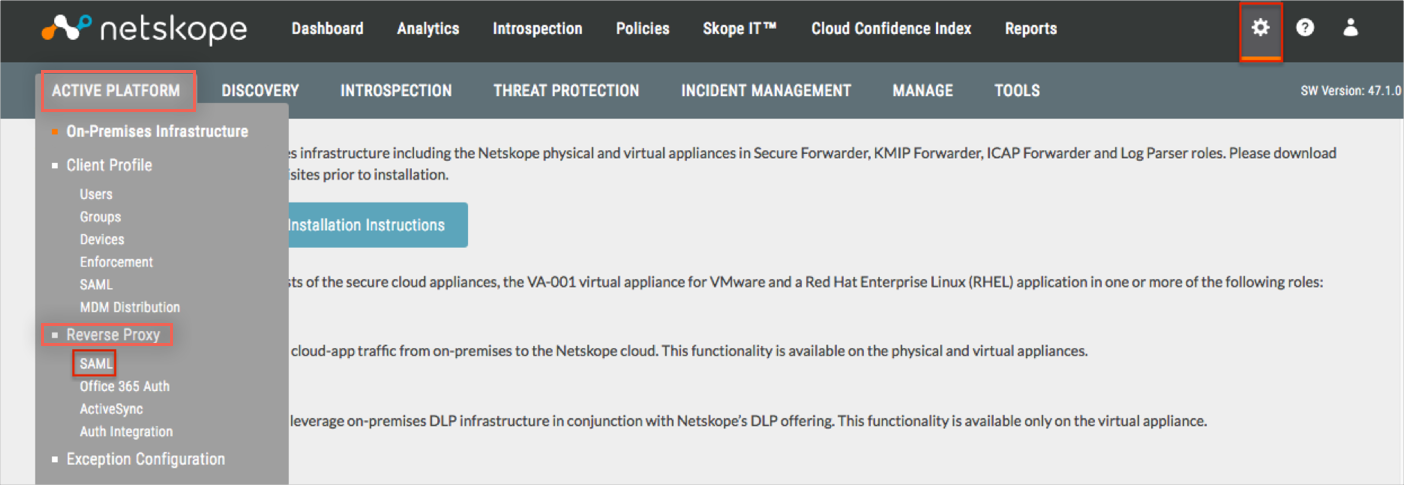
Task: Open Auth Integration under Reverse Proxy
Action: coord(126,432)
